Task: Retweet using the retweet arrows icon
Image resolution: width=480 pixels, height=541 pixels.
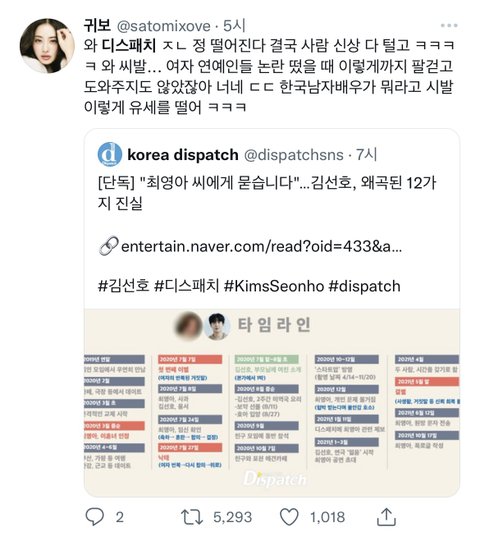Action: (x=192, y=517)
